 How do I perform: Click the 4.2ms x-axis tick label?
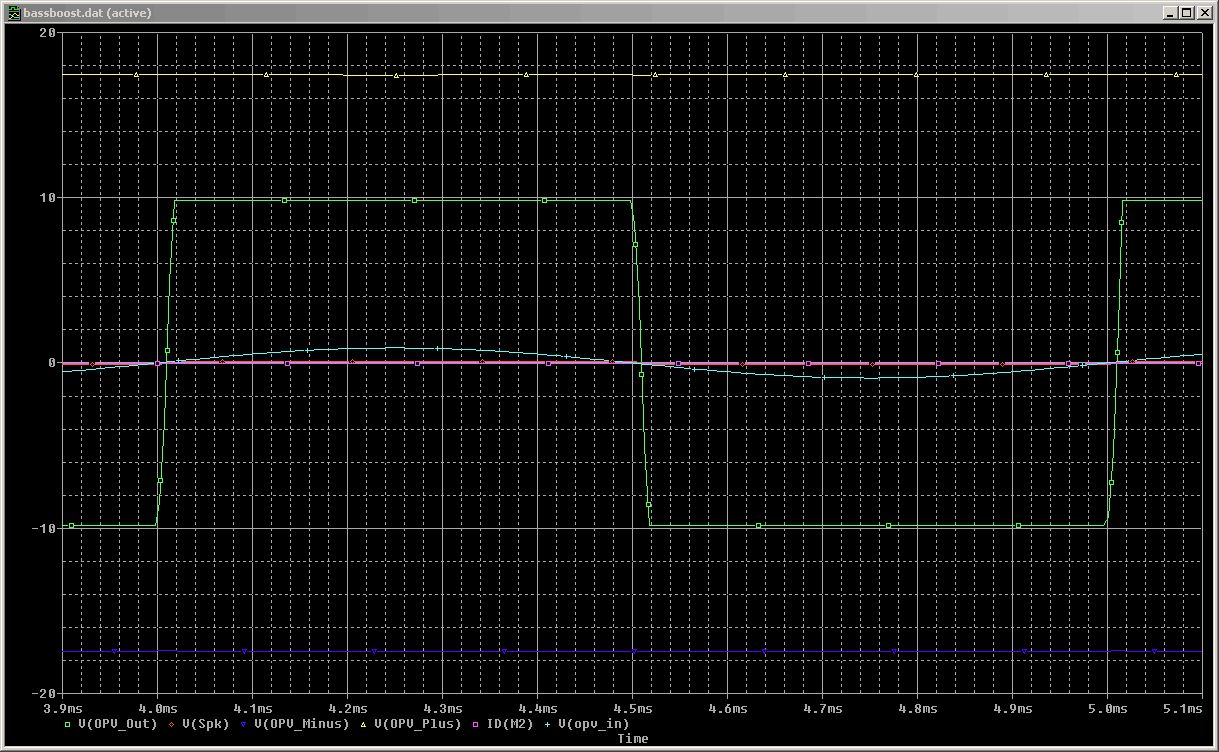tap(348, 709)
